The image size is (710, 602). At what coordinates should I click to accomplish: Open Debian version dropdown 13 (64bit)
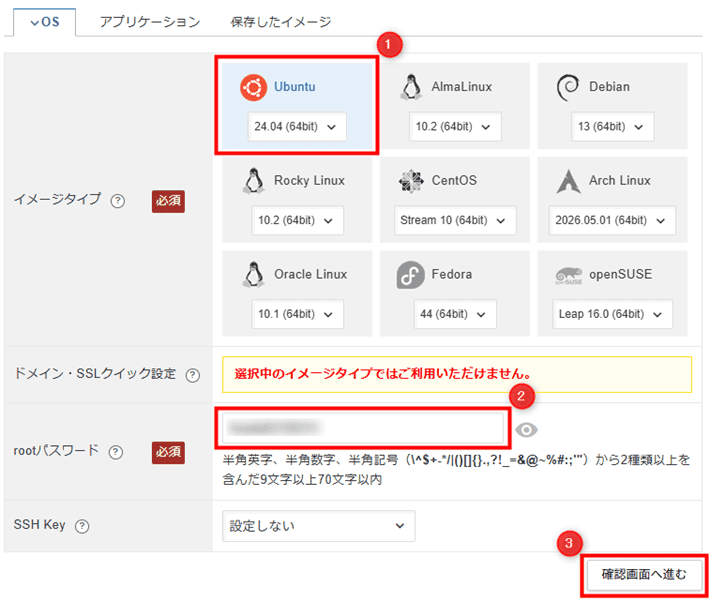pos(612,127)
